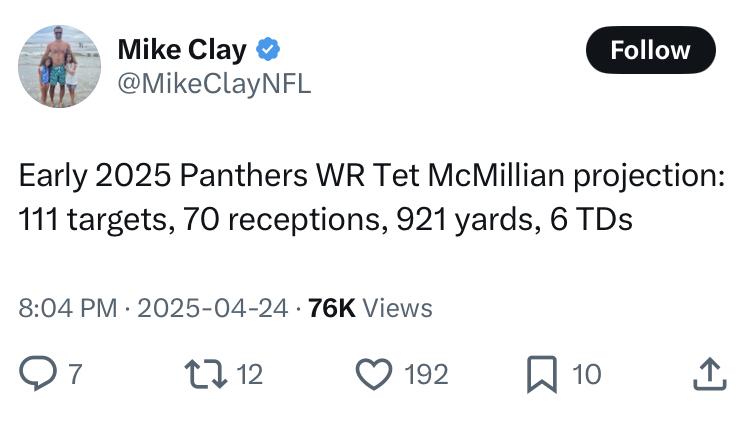The height and width of the screenshot is (435, 750).
Task: Click the tweet line mentioning Tet McMillian
Action: click(x=371, y=176)
